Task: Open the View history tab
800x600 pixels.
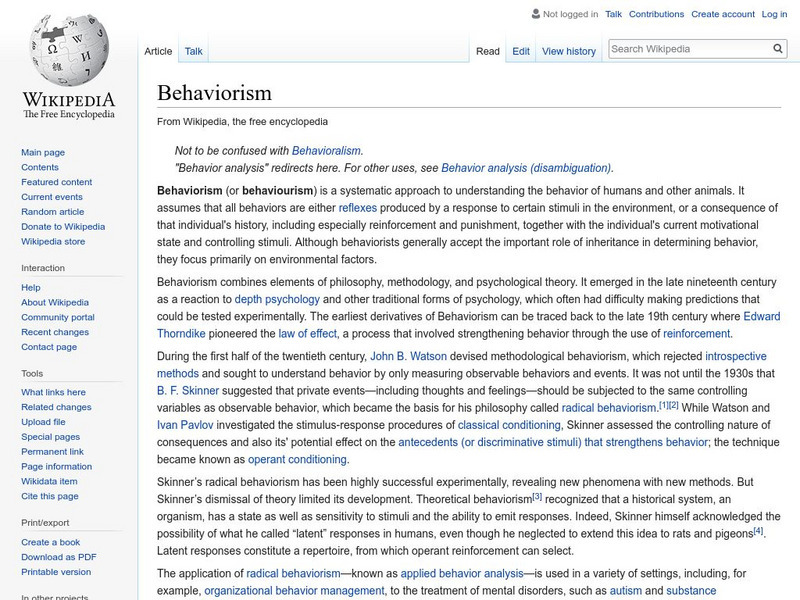Action: coord(568,50)
